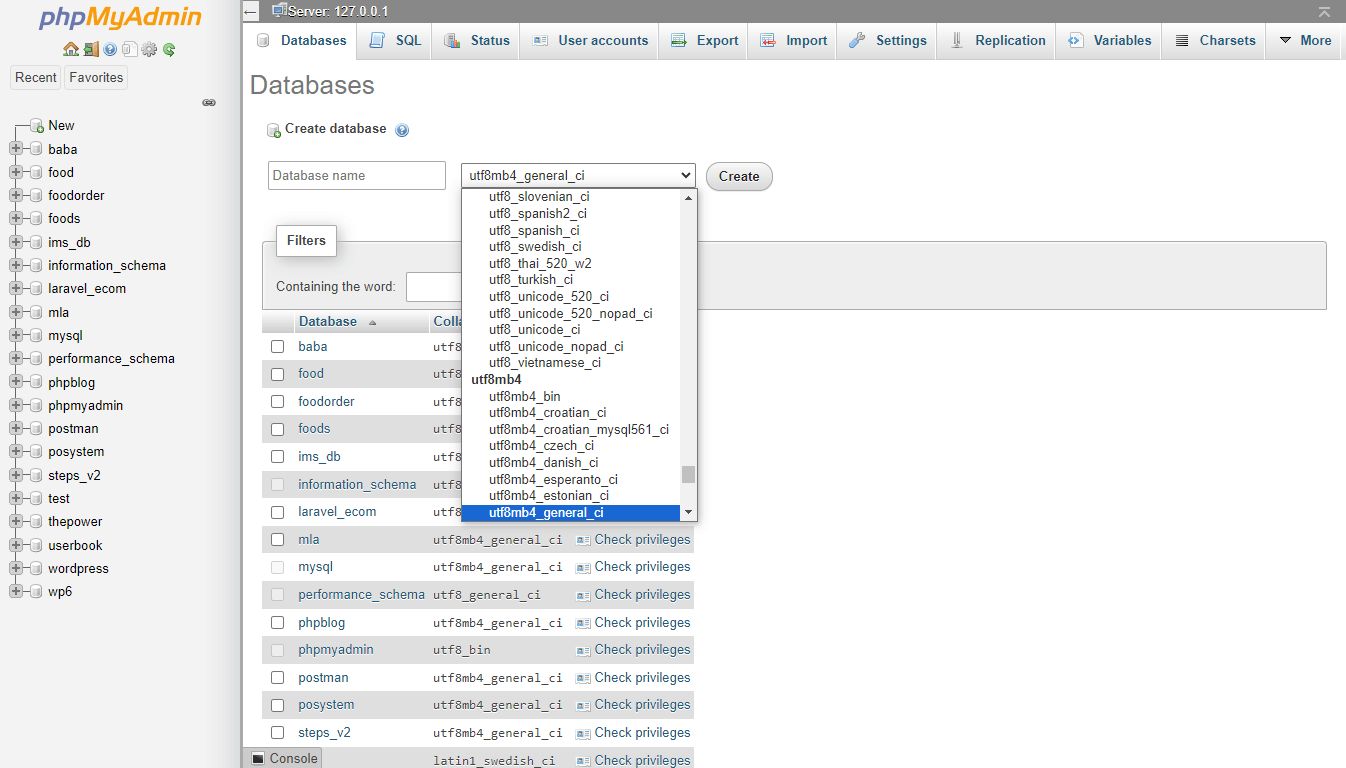Click the collation list scrollbar thumb
The width and height of the screenshot is (1346, 768).
(688, 474)
